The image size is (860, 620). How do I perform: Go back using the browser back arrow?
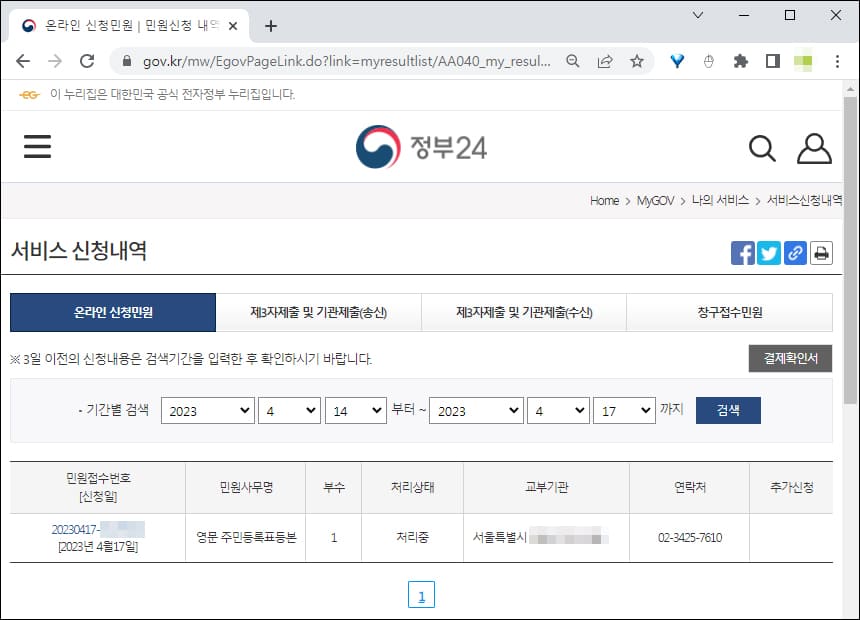pyautogui.click(x=23, y=60)
